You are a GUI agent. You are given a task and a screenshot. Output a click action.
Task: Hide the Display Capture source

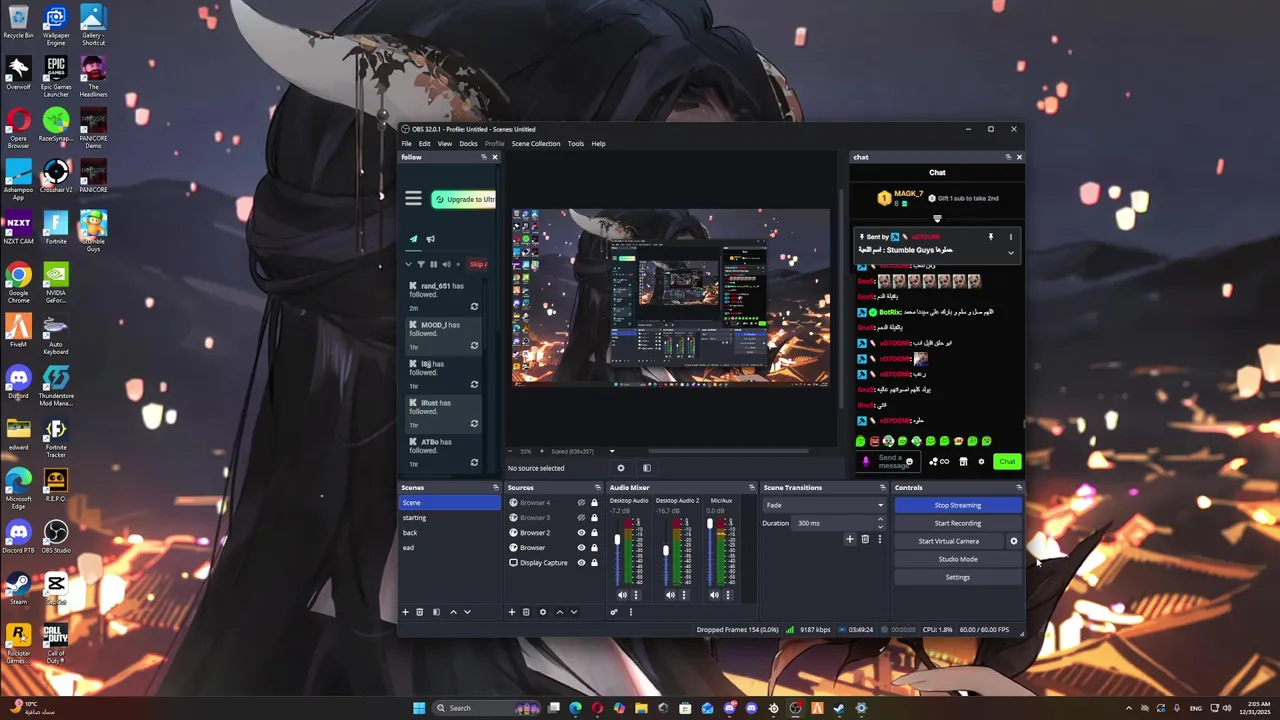click(x=581, y=563)
